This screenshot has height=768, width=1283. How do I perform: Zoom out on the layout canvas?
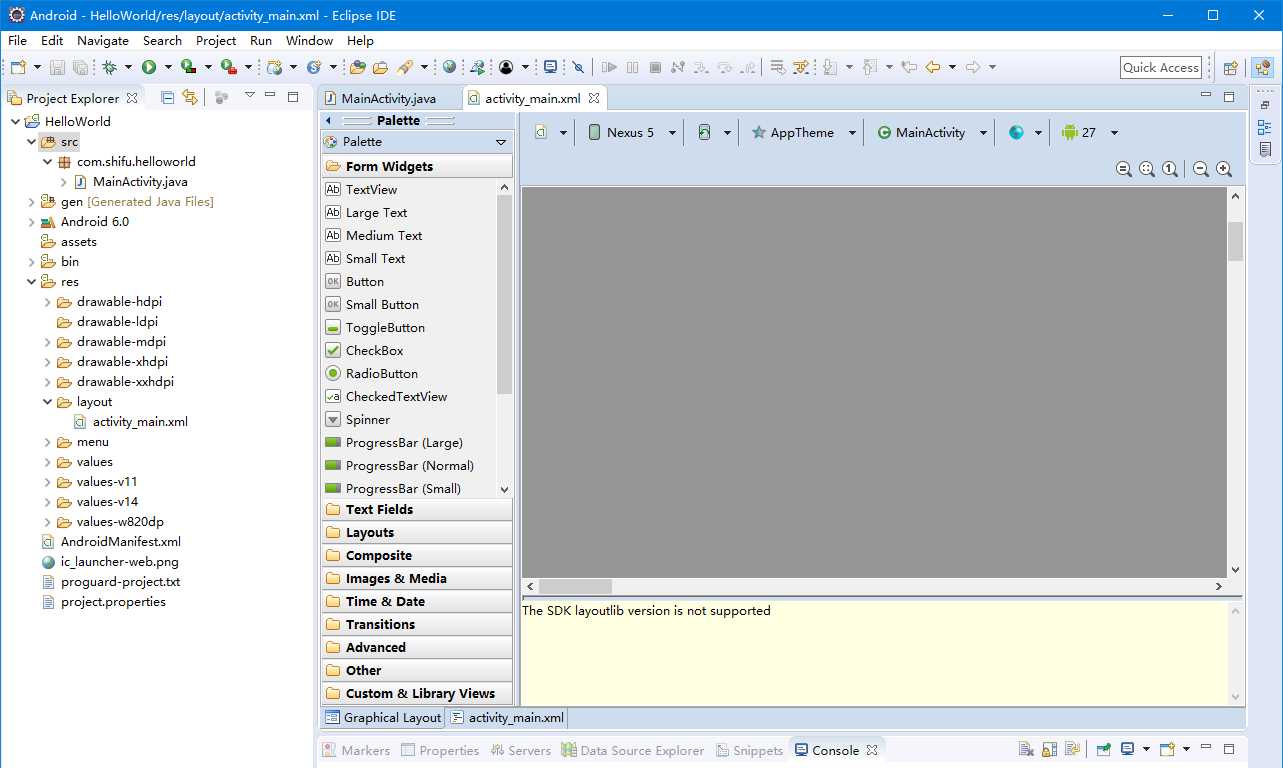coord(1201,169)
